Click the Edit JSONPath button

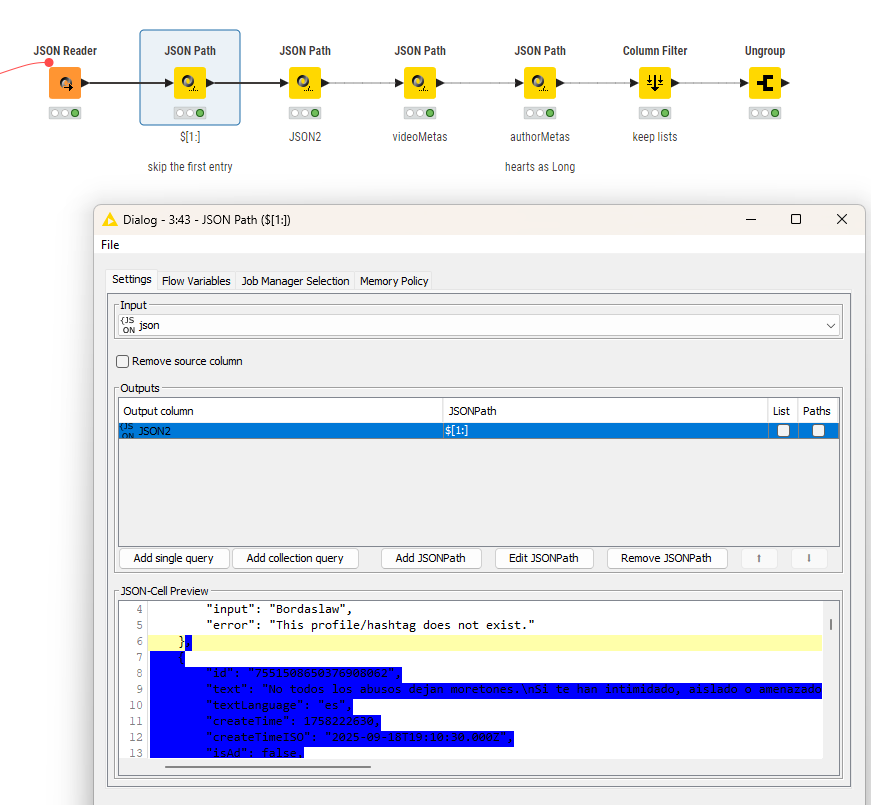(543, 558)
